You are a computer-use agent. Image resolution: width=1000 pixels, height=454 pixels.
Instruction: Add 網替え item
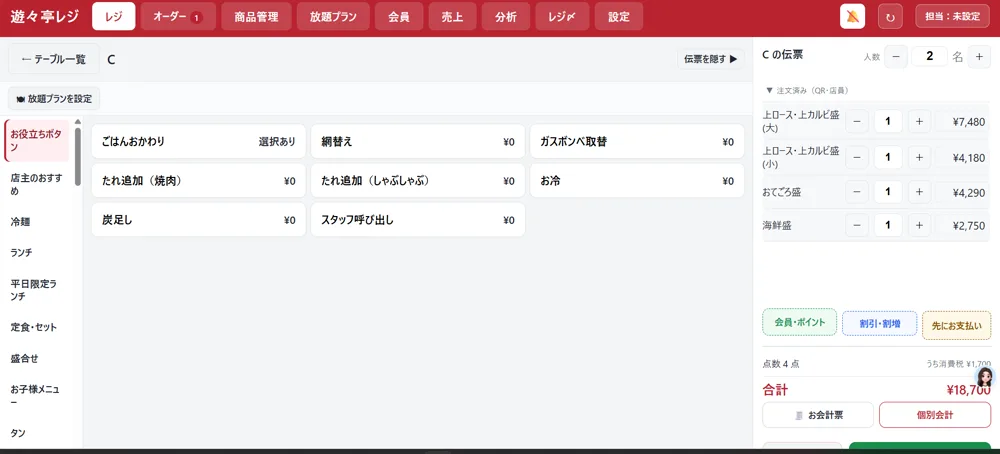[x=418, y=142]
